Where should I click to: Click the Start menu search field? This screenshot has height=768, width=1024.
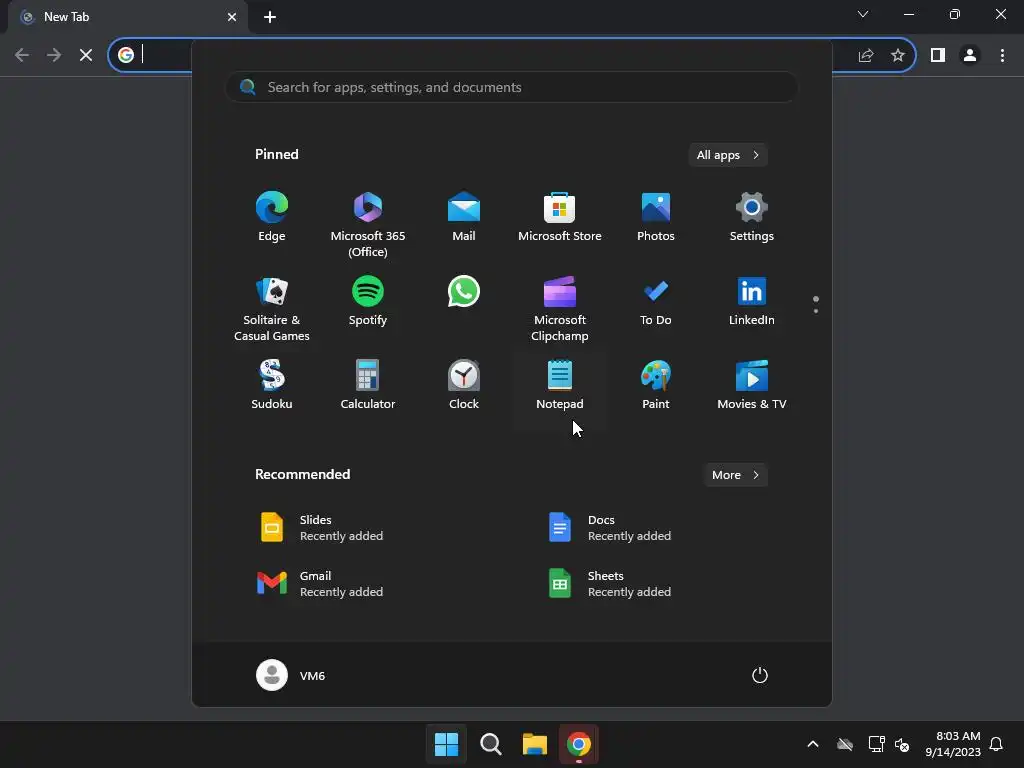pyautogui.click(x=512, y=88)
